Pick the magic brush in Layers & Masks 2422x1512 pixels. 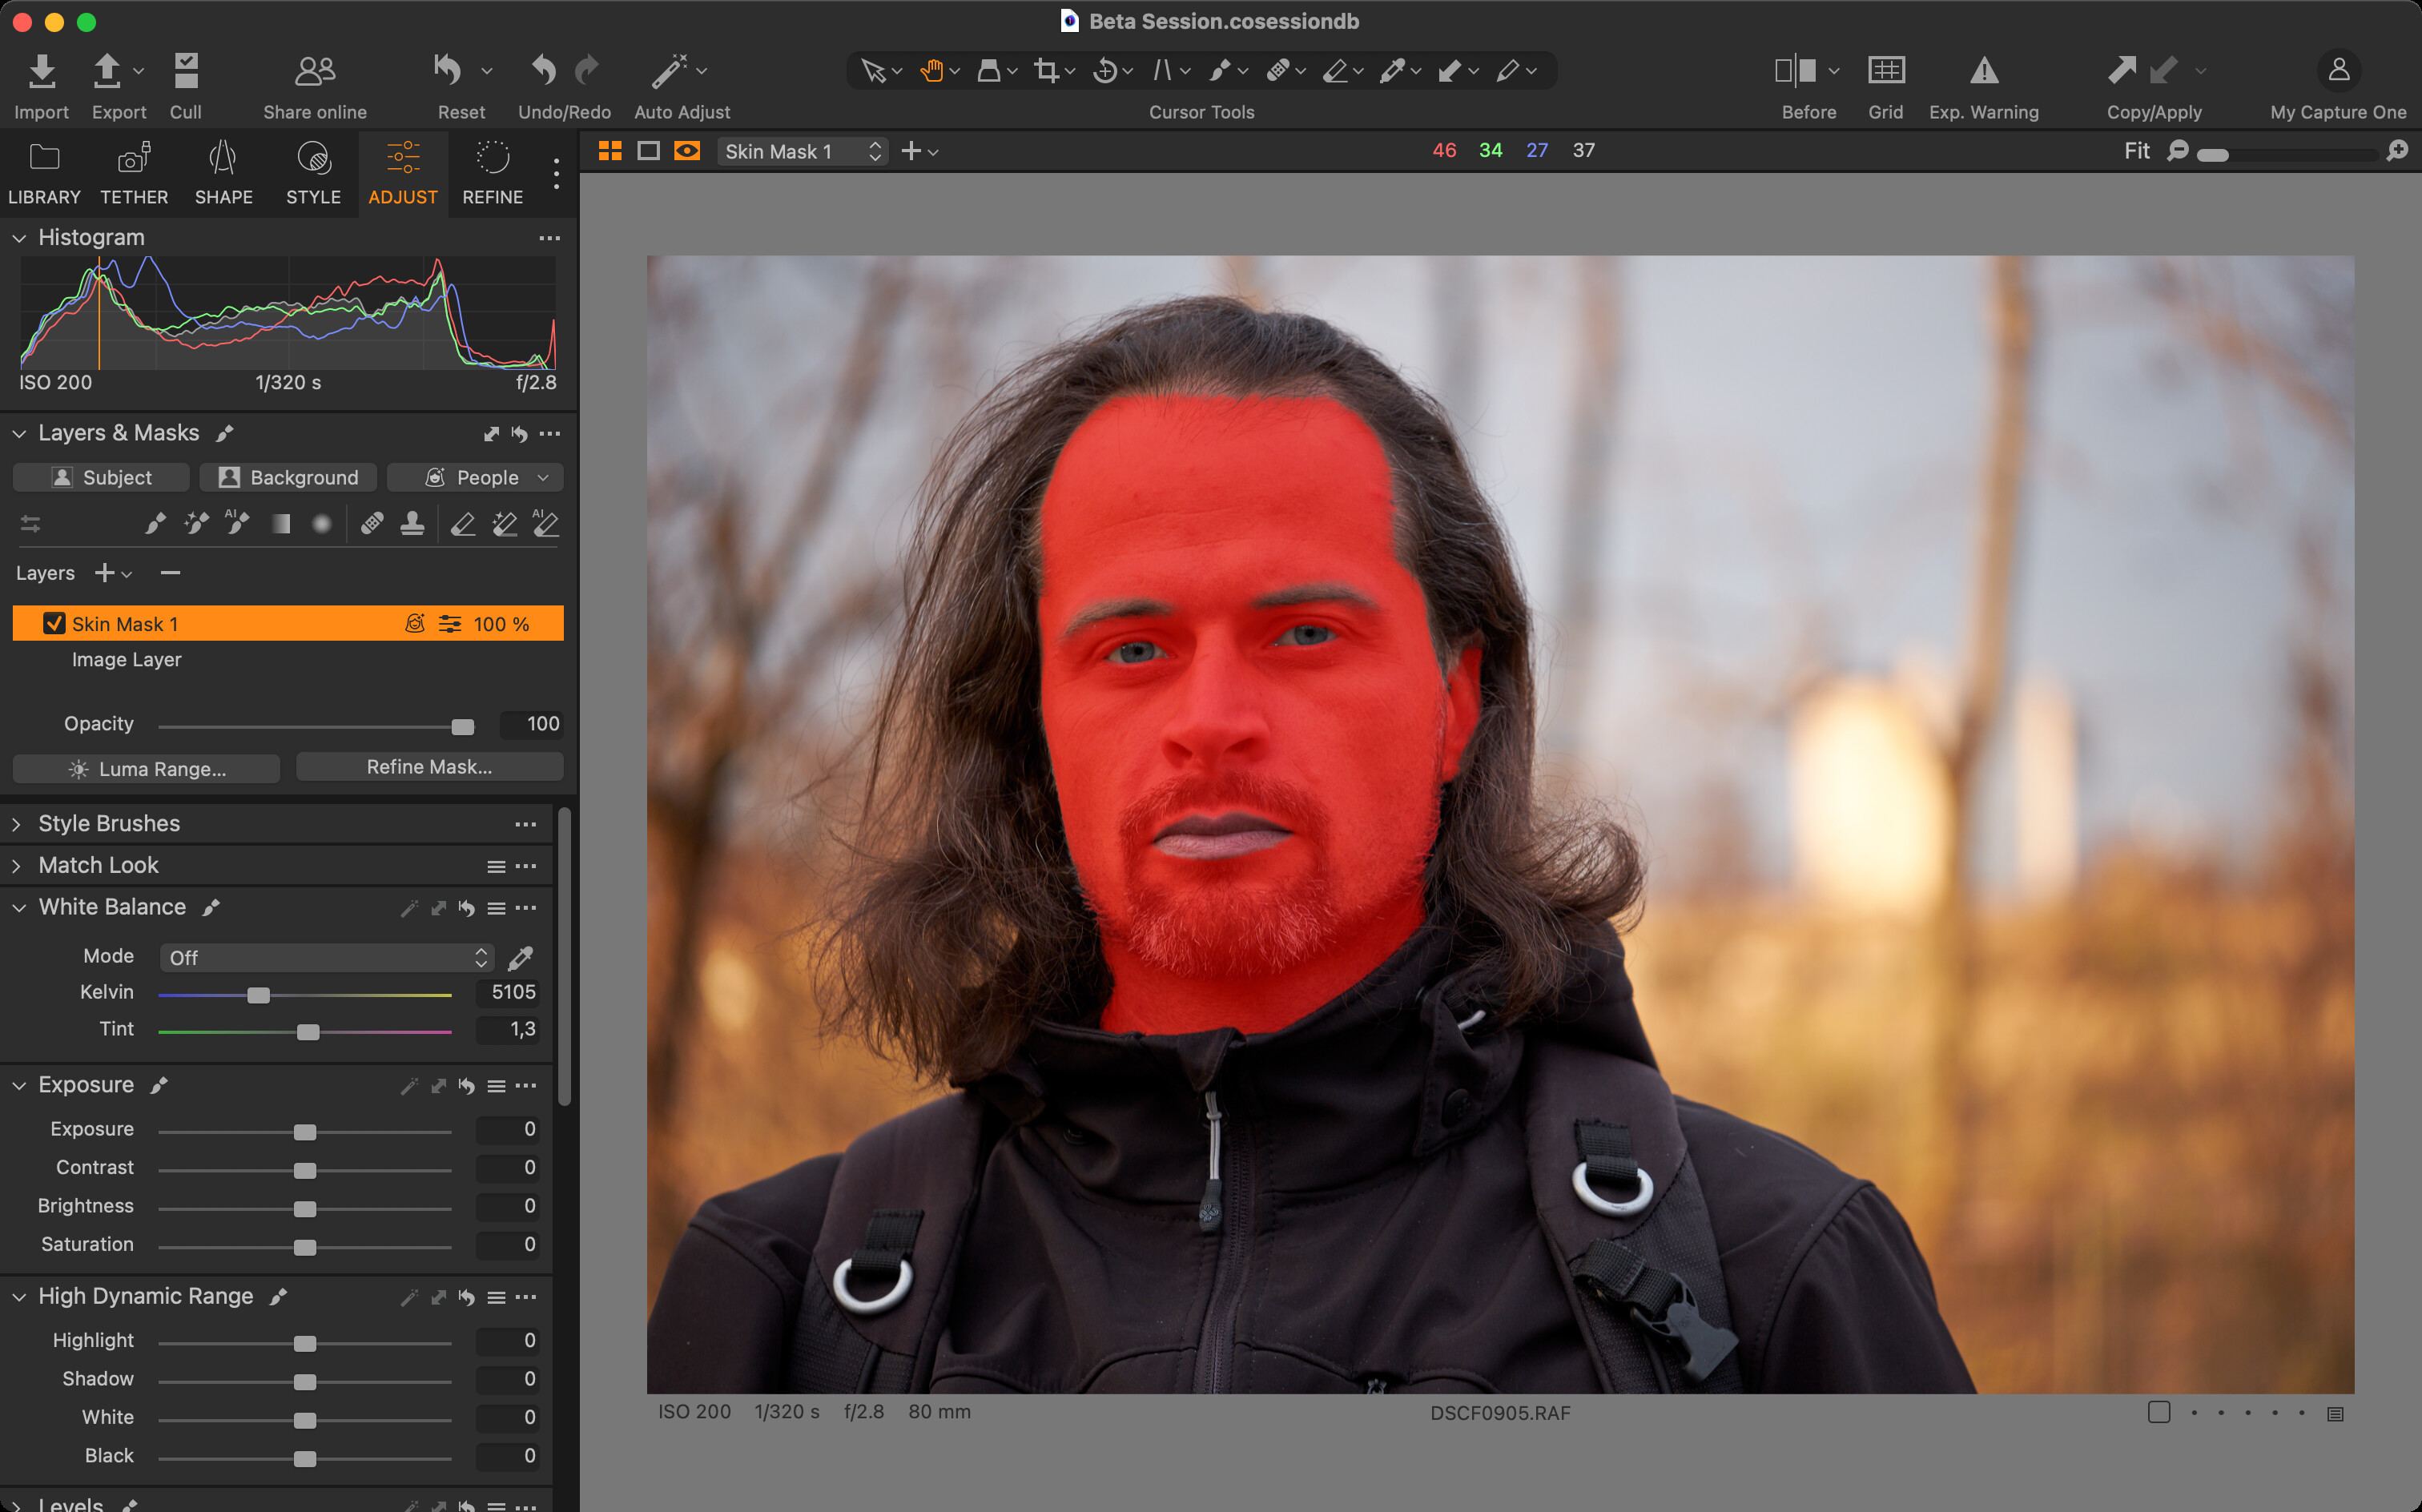point(196,523)
